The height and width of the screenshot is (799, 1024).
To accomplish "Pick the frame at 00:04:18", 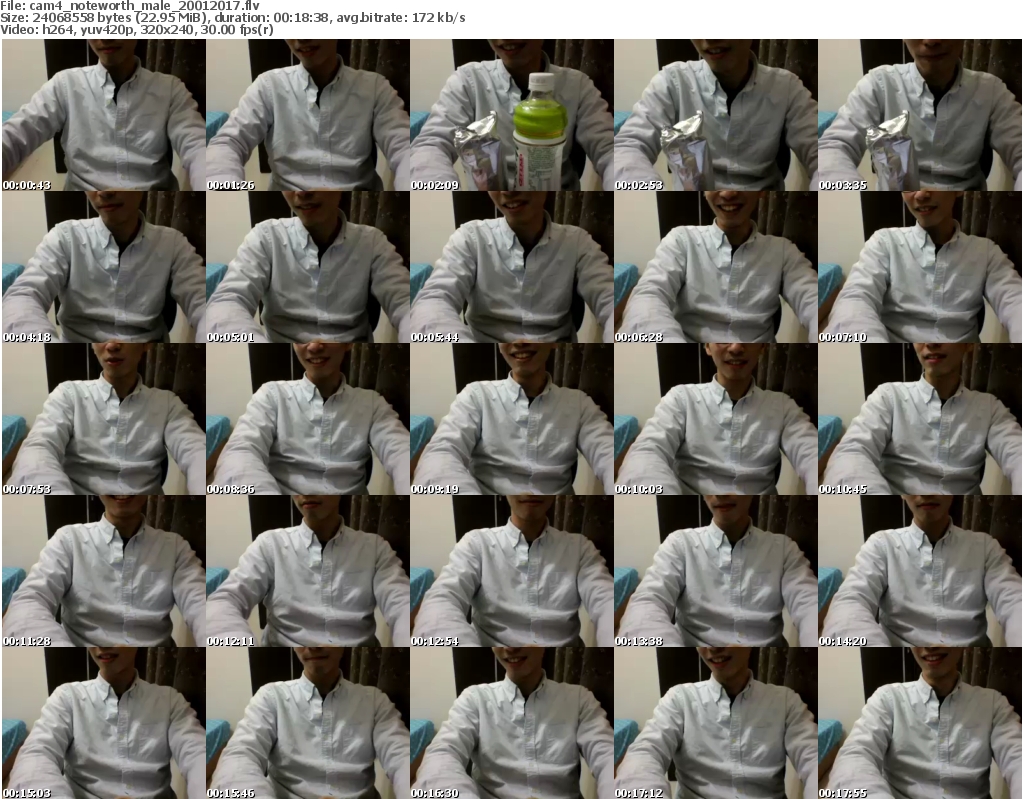I will (x=104, y=267).
